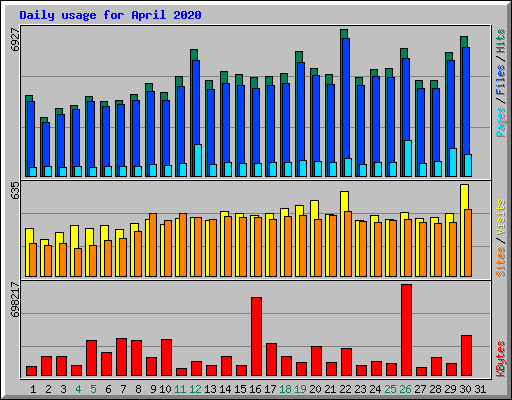Click day label 12 on x-axis
The image size is (512, 400).
tap(195, 389)
